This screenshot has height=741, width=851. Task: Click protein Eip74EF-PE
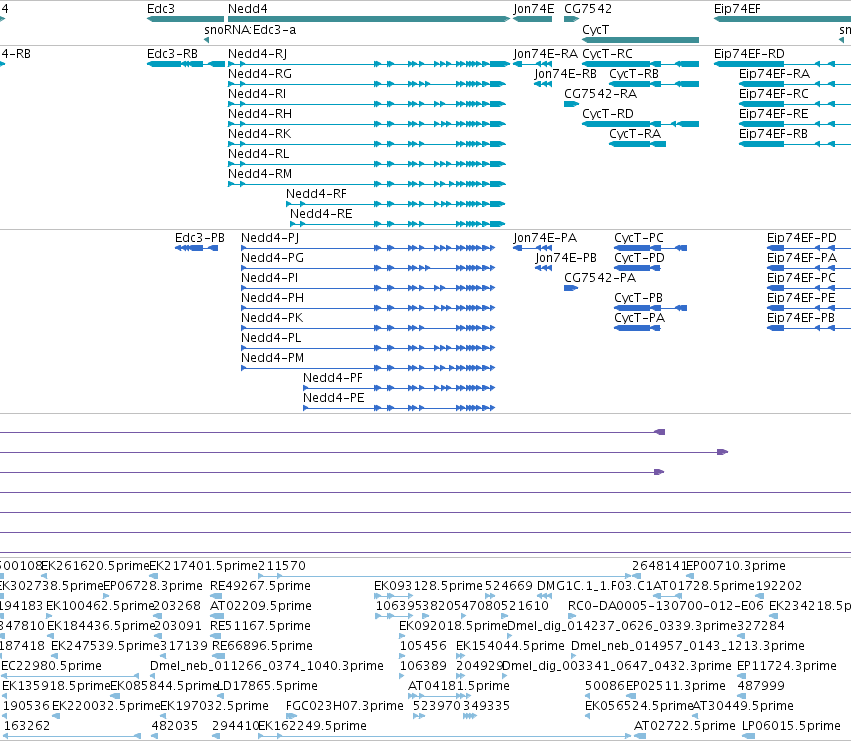pos(801,298)
